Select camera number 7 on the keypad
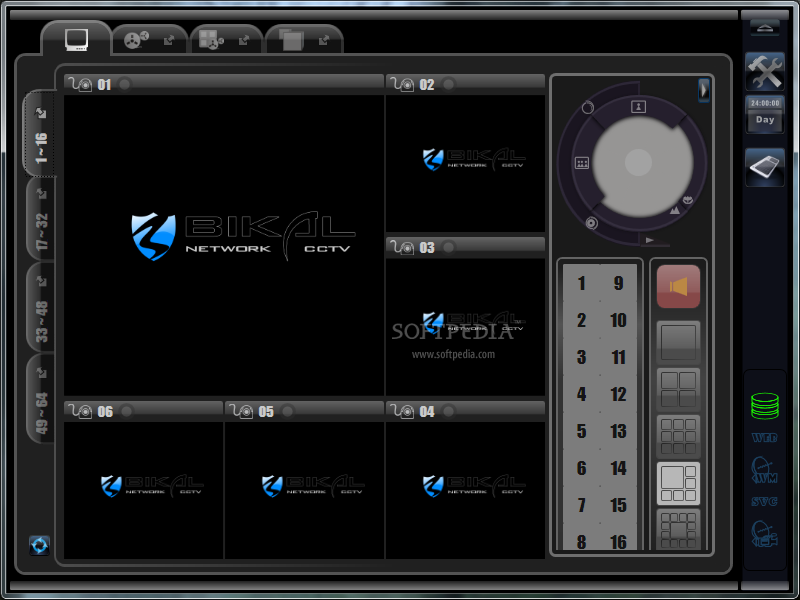Image resolution: width=800 pixels, height=600 pixels. coord(581,505)
